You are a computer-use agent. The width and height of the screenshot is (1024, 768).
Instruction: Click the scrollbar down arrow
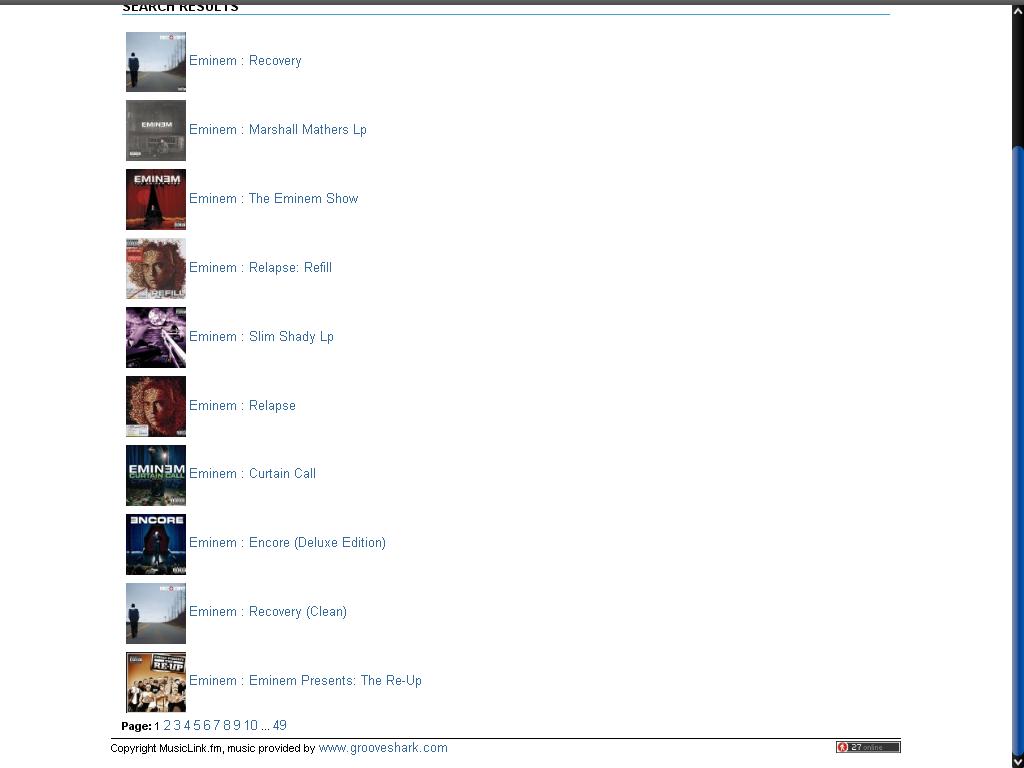point(1017,760)
